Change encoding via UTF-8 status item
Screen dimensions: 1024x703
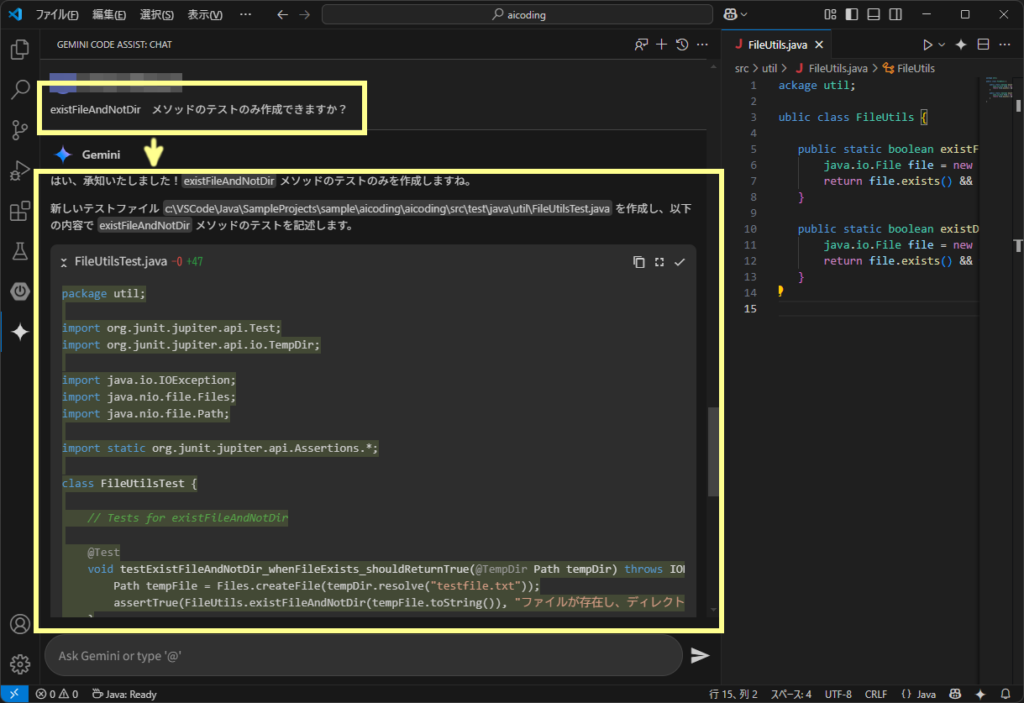(838, 694)
